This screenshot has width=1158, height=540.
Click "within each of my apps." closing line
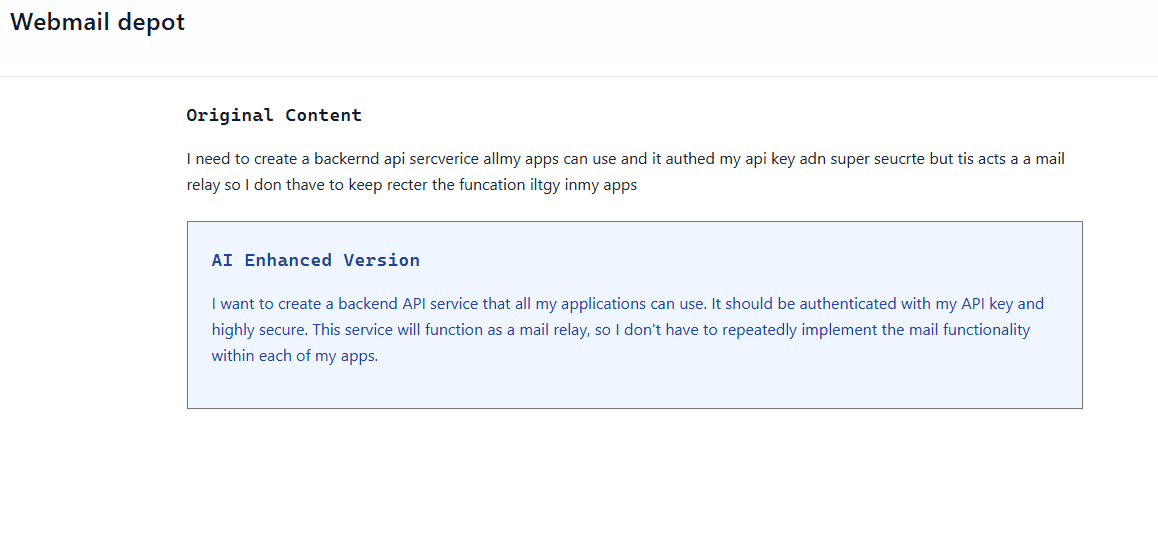coord(295,355)
